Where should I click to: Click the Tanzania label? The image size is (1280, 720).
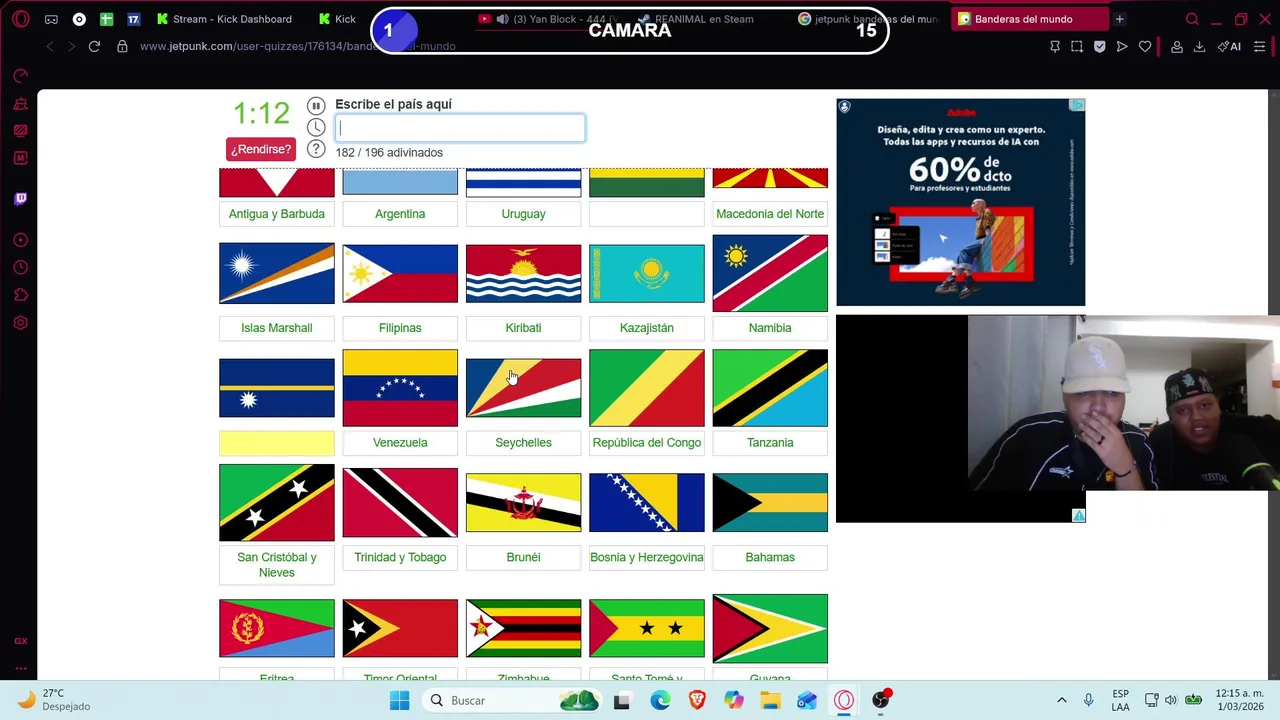click(x=770, y=442)
